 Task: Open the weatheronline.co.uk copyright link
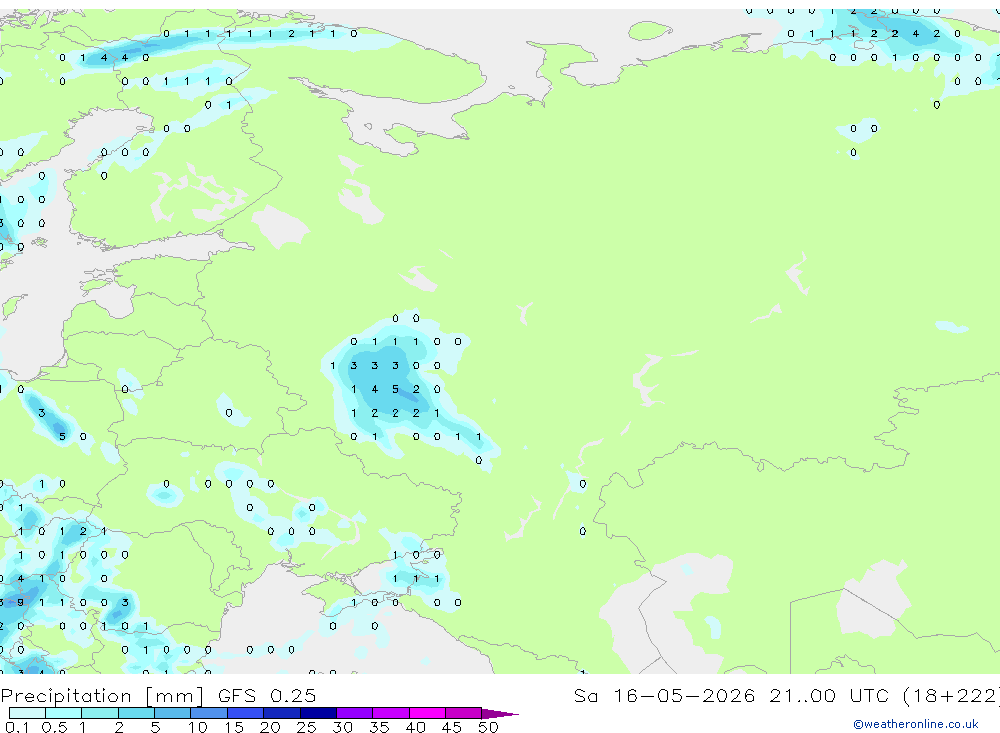pos(916,724)
